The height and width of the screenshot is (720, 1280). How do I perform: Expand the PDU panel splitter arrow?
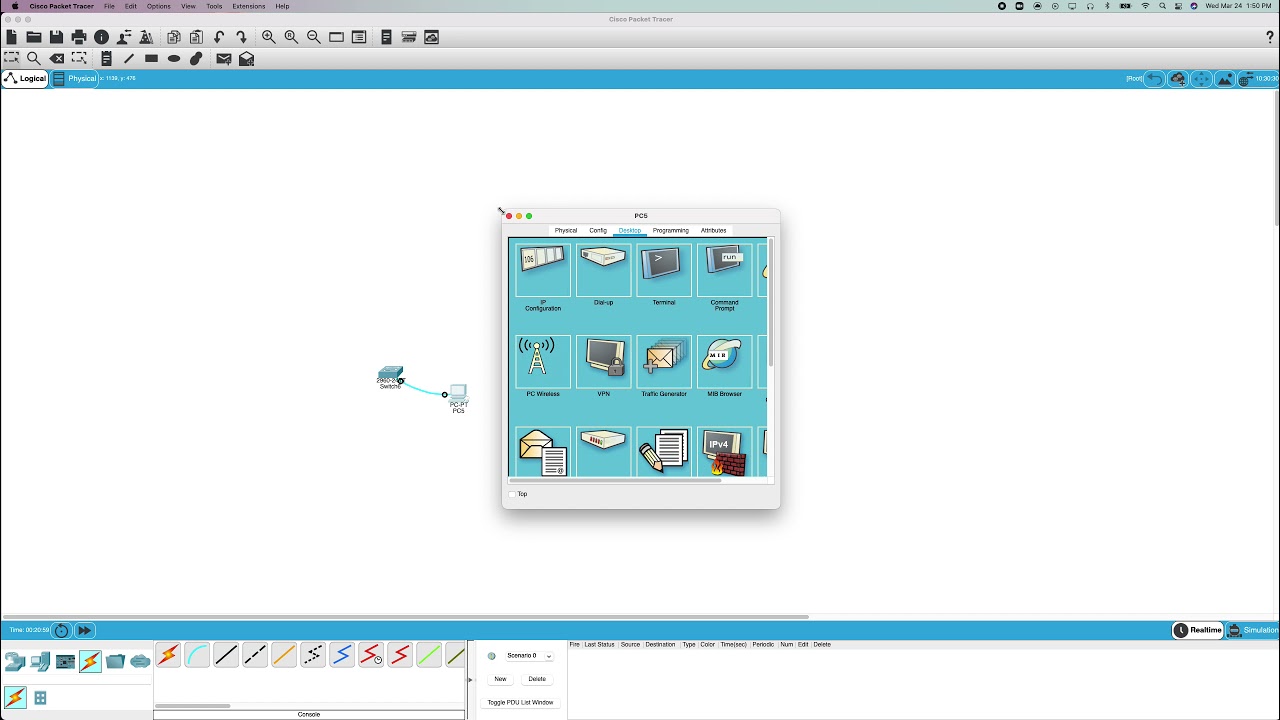click(x=471, y=680)
